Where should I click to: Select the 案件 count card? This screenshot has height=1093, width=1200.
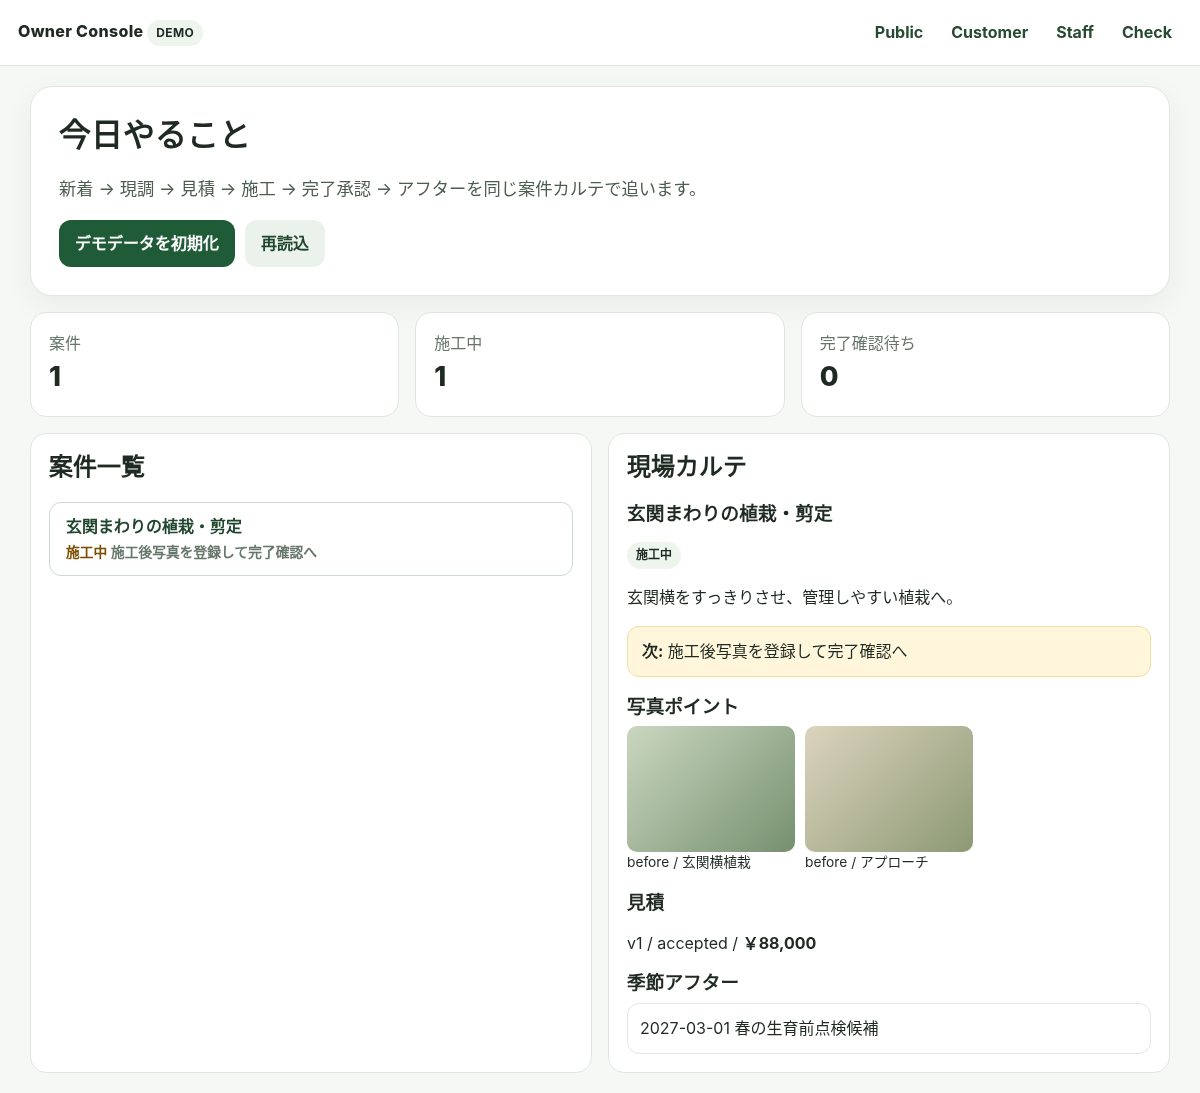tap(214, 364)
